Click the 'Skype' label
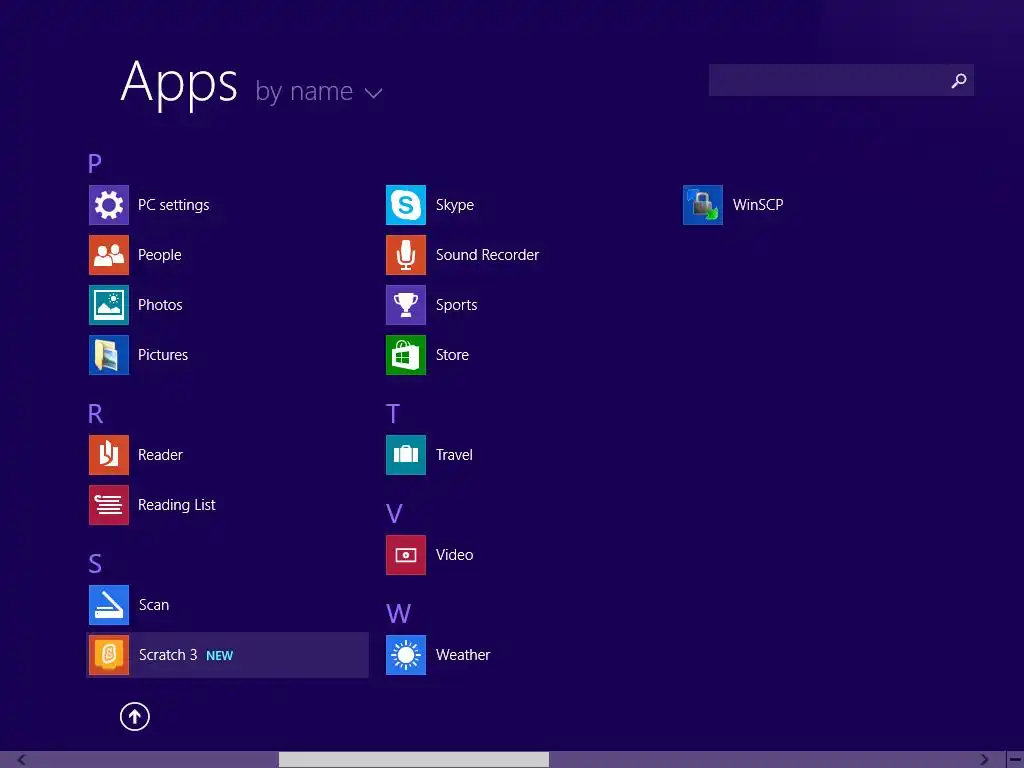Image resolution: width=1024 pixels, height=768 pixels. coord(455,205)
